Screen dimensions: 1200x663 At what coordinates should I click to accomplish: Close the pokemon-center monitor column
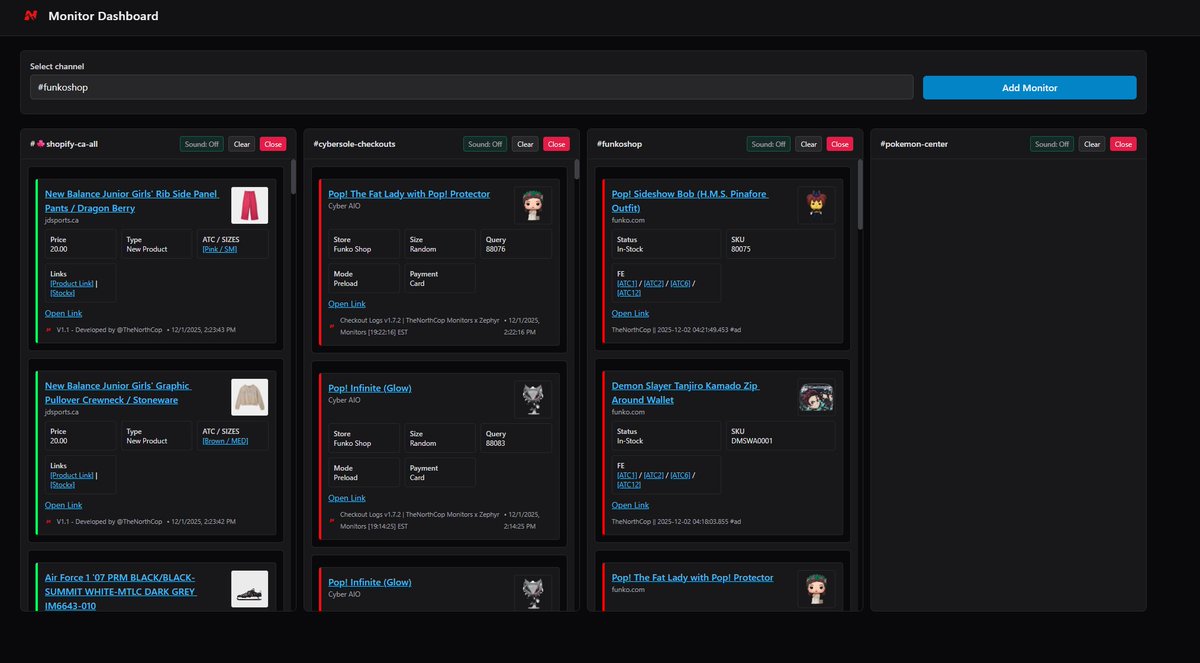(x=1123, y=144)
